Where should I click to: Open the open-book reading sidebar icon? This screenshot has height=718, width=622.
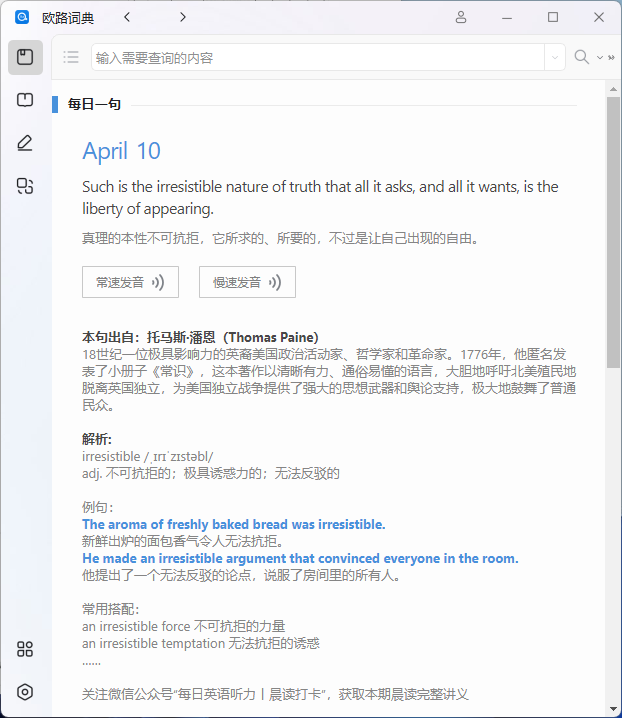pyautogui.click(x=25, y=100)
